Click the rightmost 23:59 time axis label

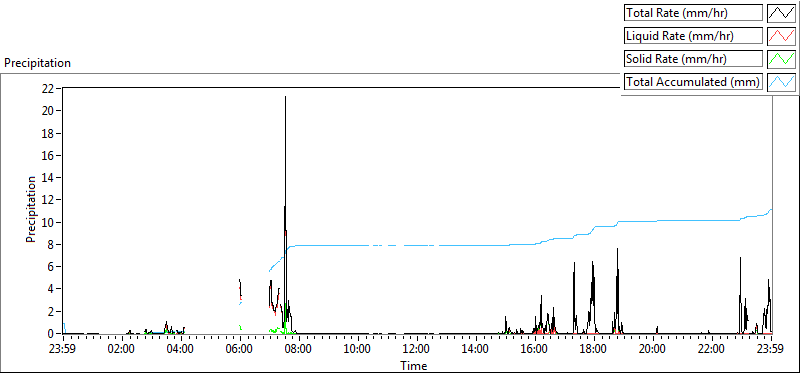(x=771, y=350)
